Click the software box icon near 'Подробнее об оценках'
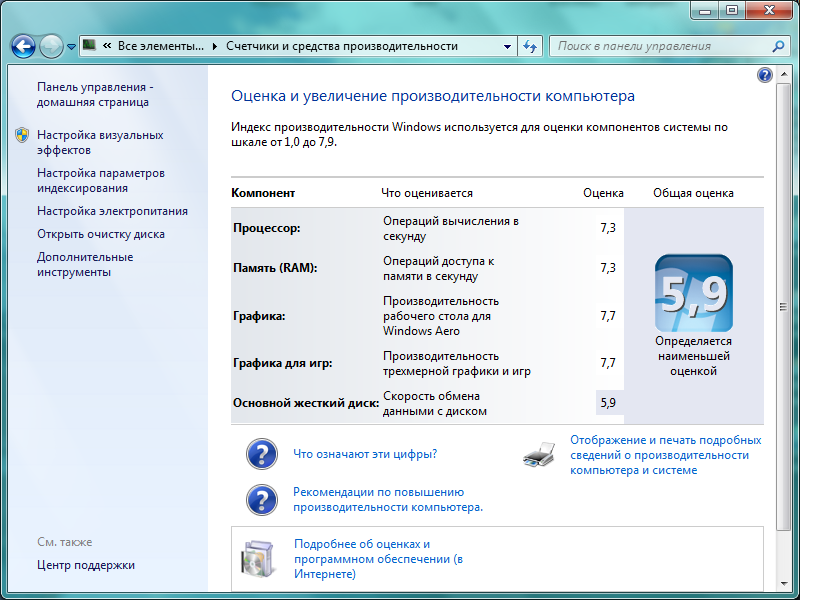The image size is (819, 600). (257, 560)
